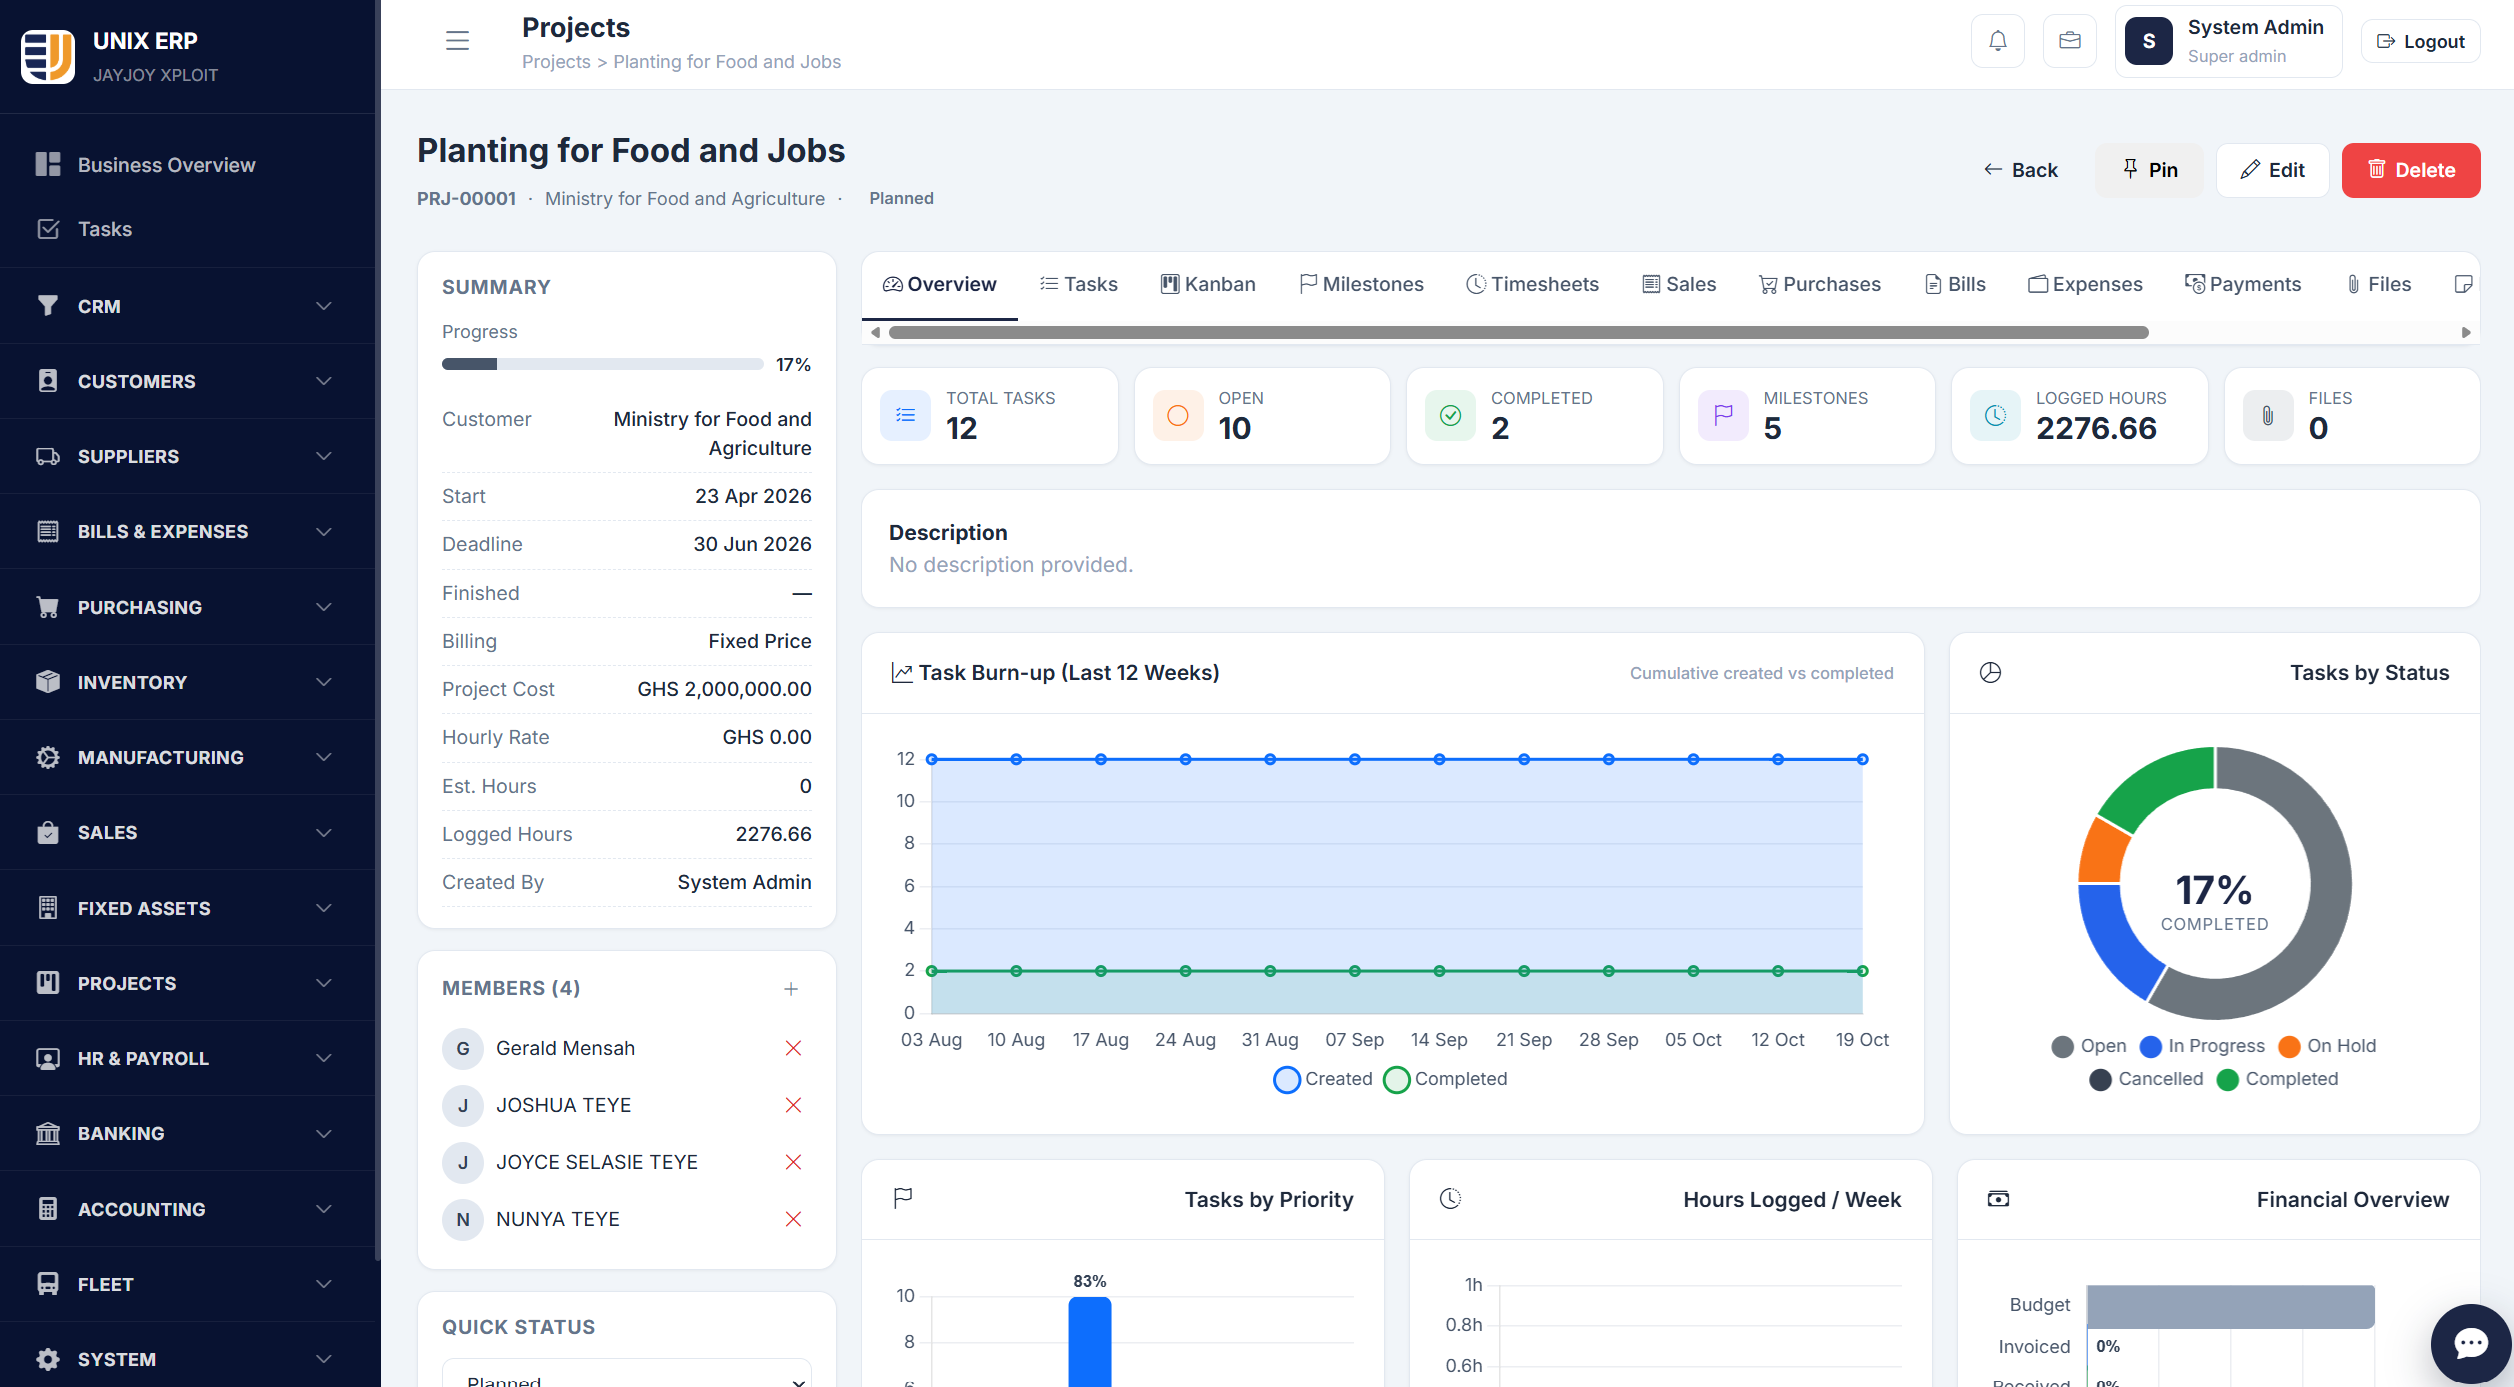Click the Delete project button
Screen dimensions: 2514x1387
[x=2411, y=170]
